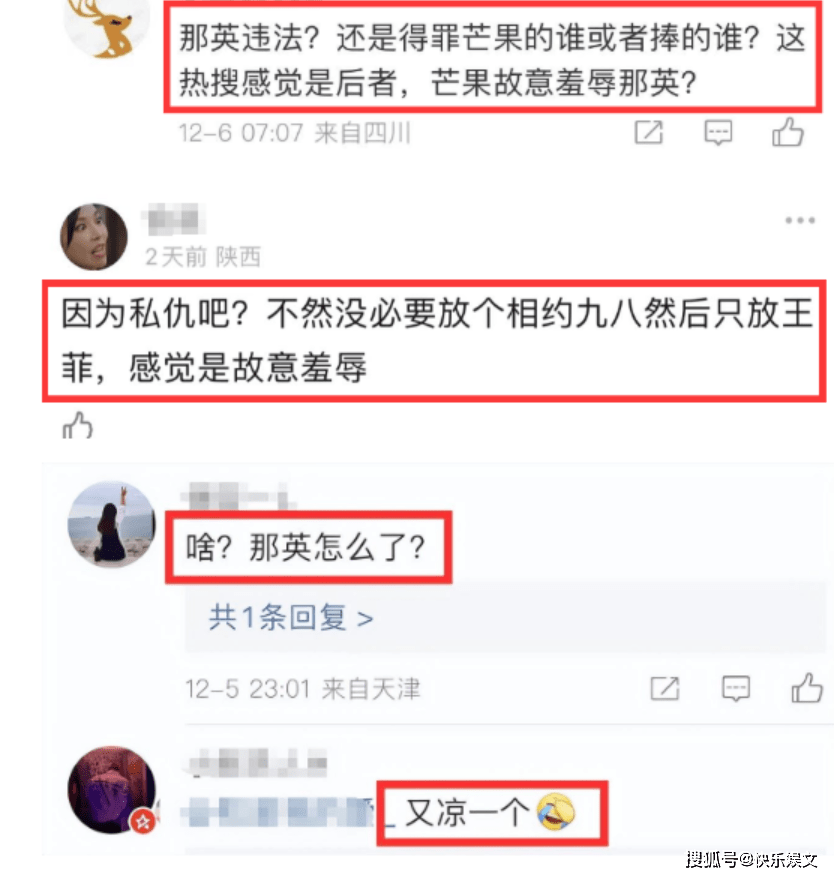Select the 啥？那英怎么了？ comment text

click(307, 547)
